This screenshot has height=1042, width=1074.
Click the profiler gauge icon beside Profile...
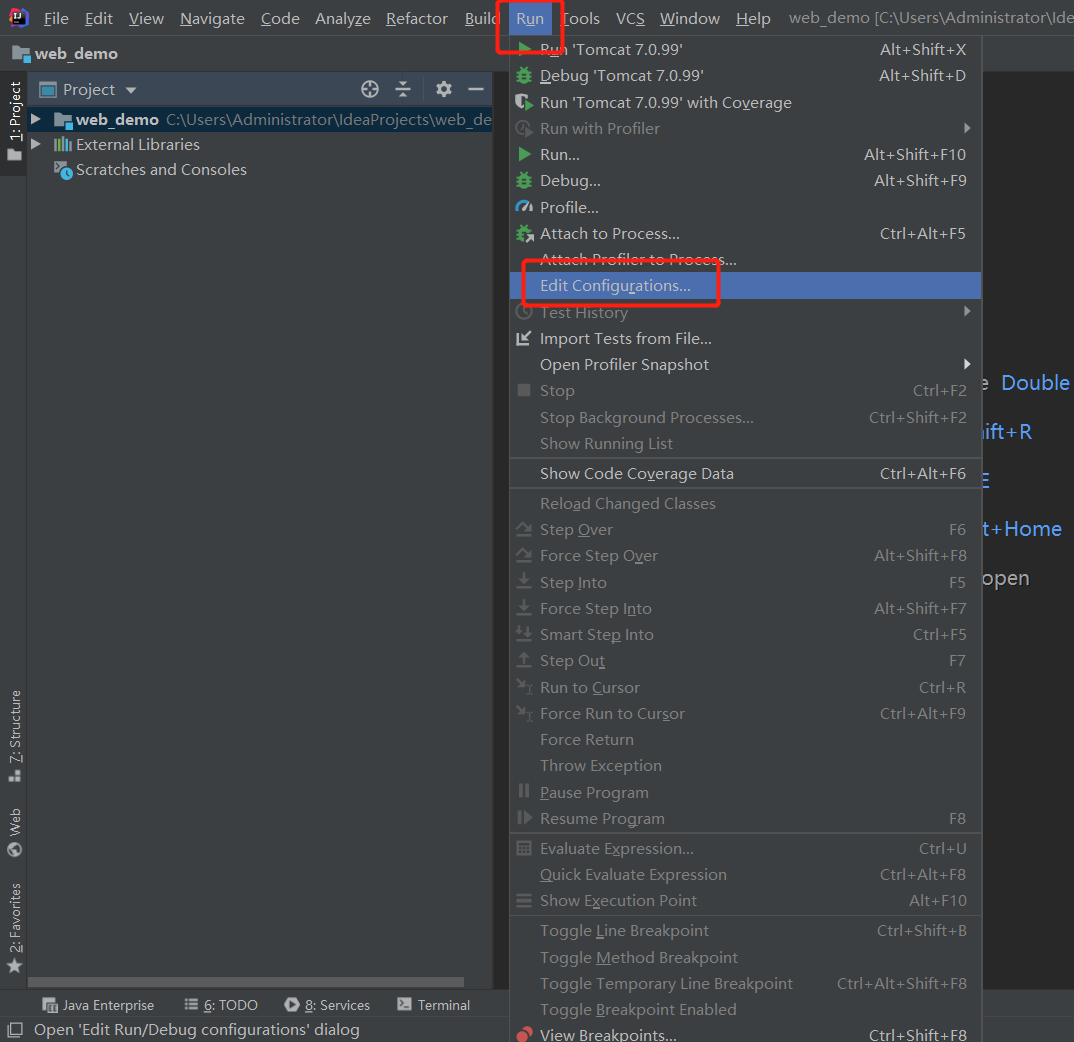click(524, 207)
